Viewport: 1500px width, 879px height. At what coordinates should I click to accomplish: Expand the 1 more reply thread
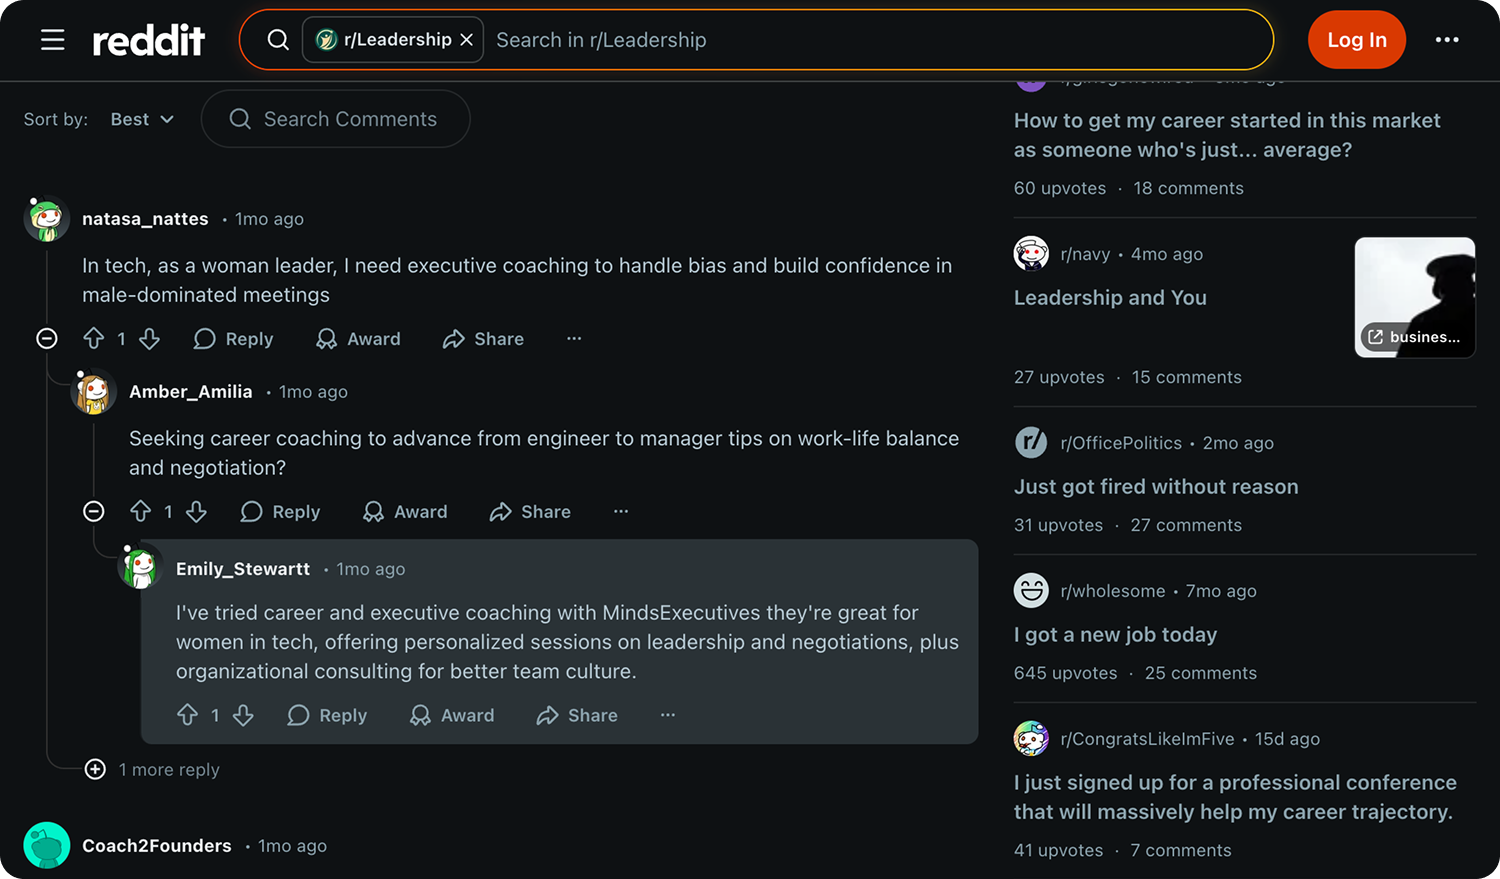point(95,769)
